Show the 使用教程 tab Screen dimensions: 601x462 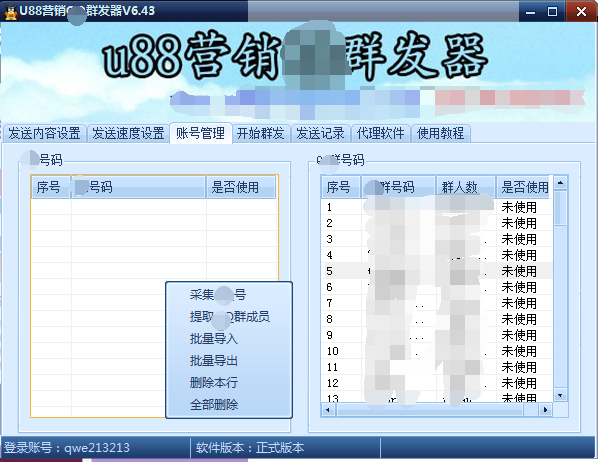pos(440,133)
